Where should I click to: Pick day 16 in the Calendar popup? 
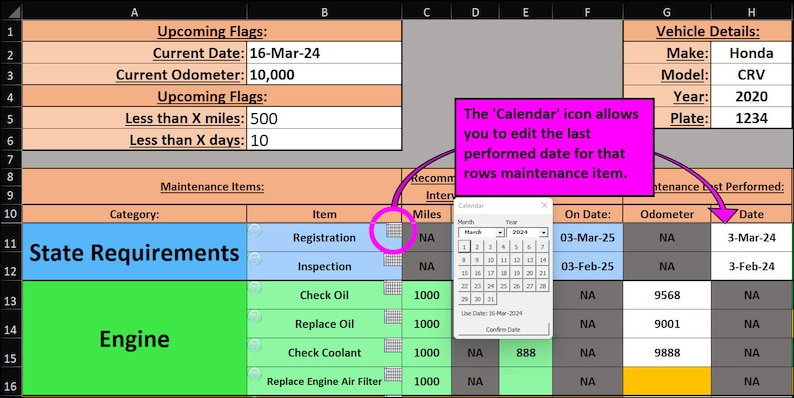coord(477,273)
